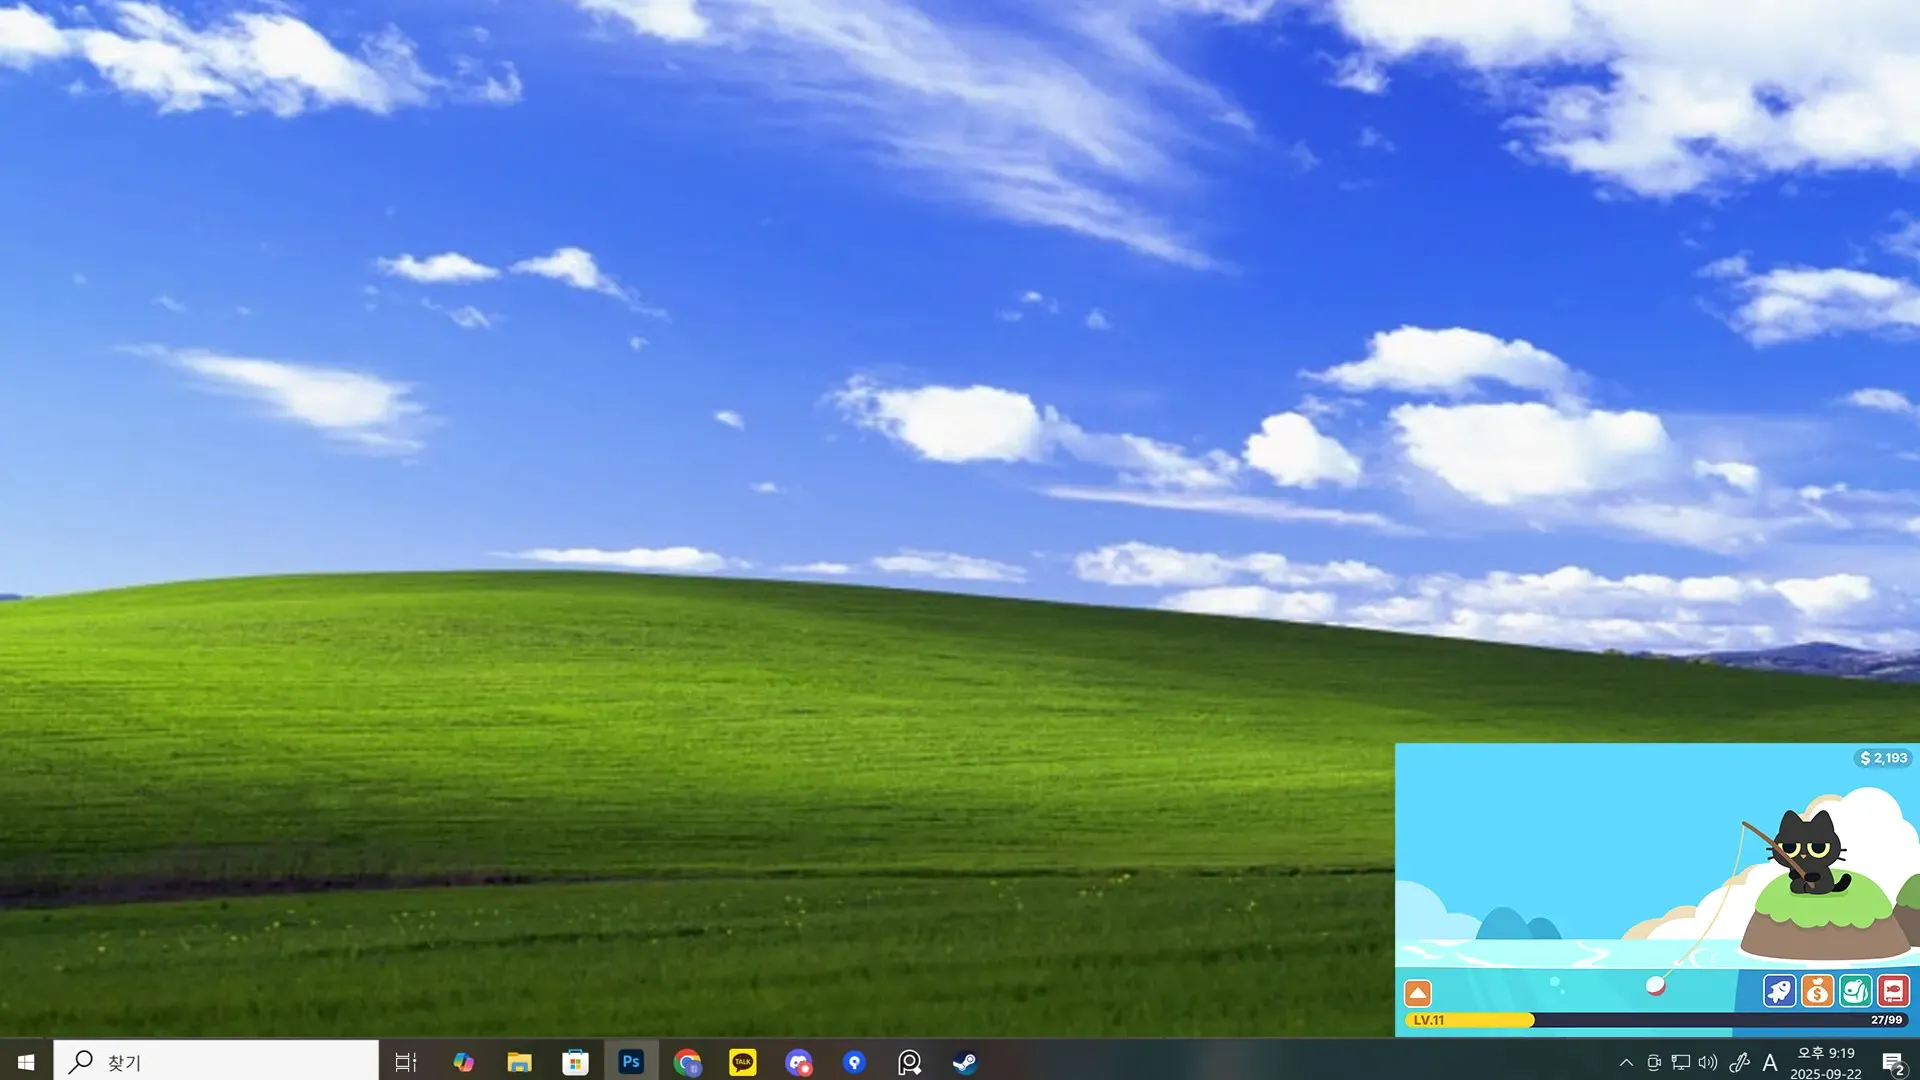Click the $ 2,193 money counter
1920x1080 pixels.
1883,758
